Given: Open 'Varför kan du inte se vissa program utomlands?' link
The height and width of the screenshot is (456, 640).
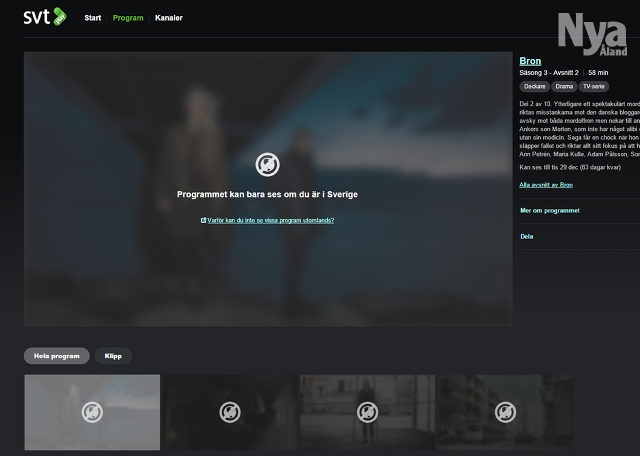Looking at the screenshot, I should (271, 220).
